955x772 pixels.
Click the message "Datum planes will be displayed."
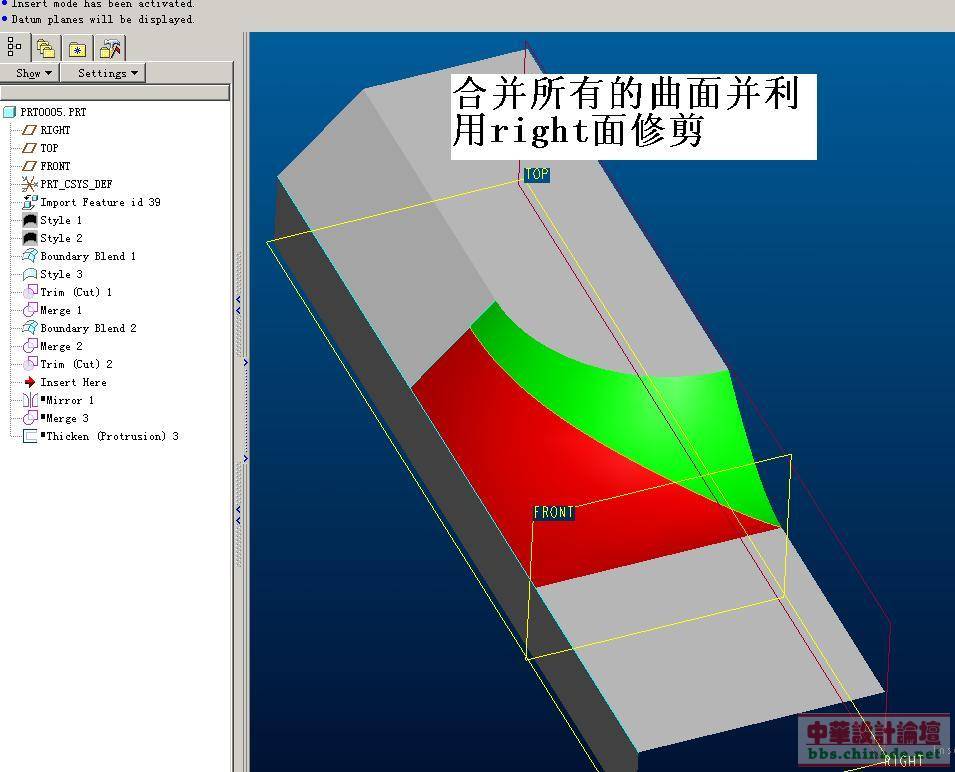tap(102, 19)
